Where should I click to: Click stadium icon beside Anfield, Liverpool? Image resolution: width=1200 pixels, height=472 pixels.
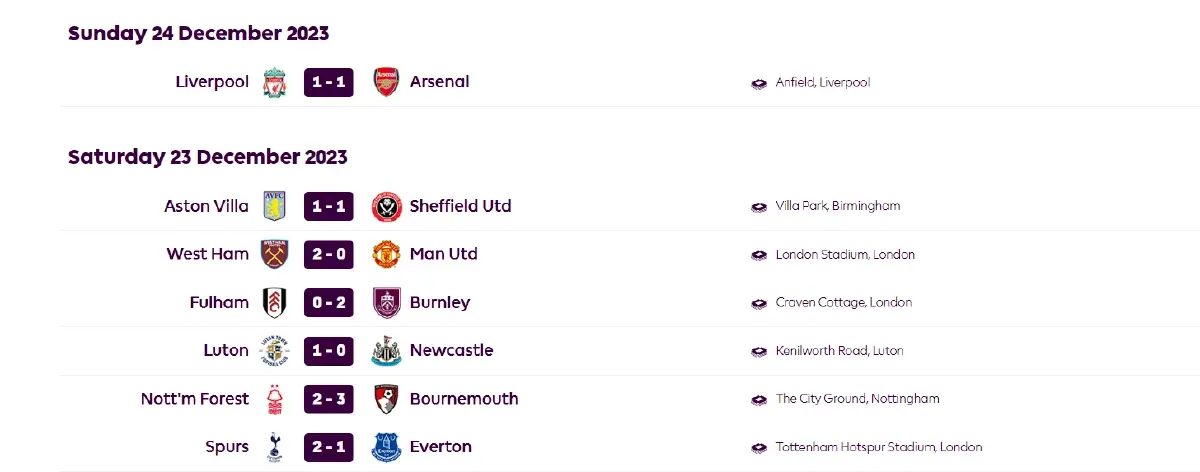pyautogui.click(x=759, y=83)
